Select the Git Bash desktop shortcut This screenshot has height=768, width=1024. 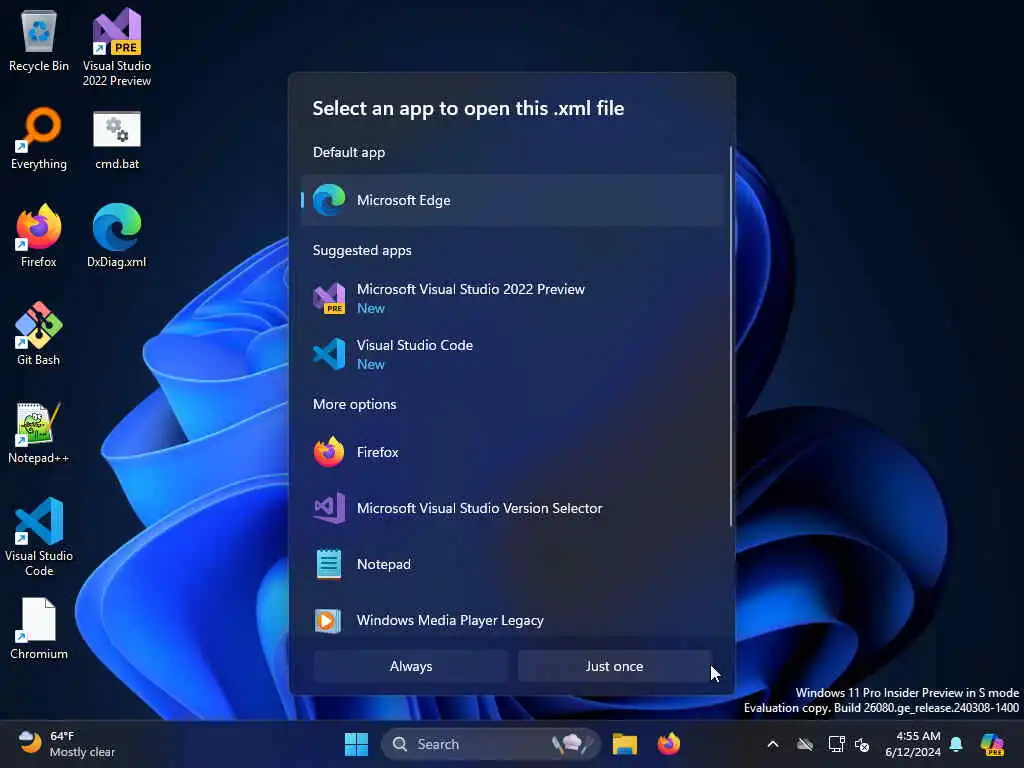tap(39, 334)
